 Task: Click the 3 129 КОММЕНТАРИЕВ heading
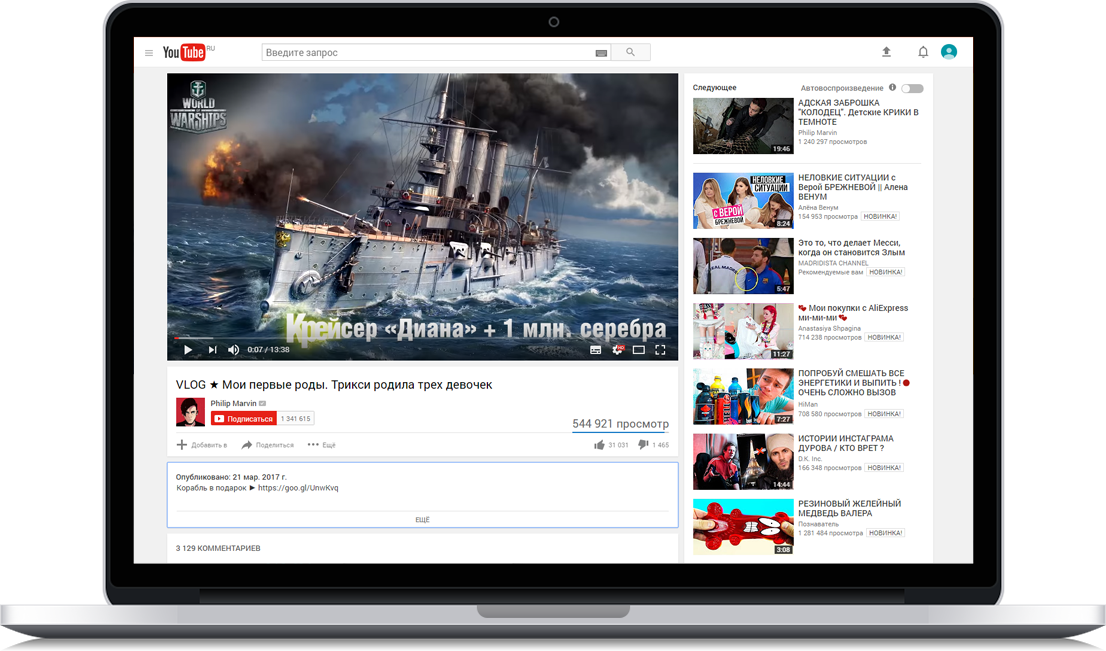(x=218, y=548)
